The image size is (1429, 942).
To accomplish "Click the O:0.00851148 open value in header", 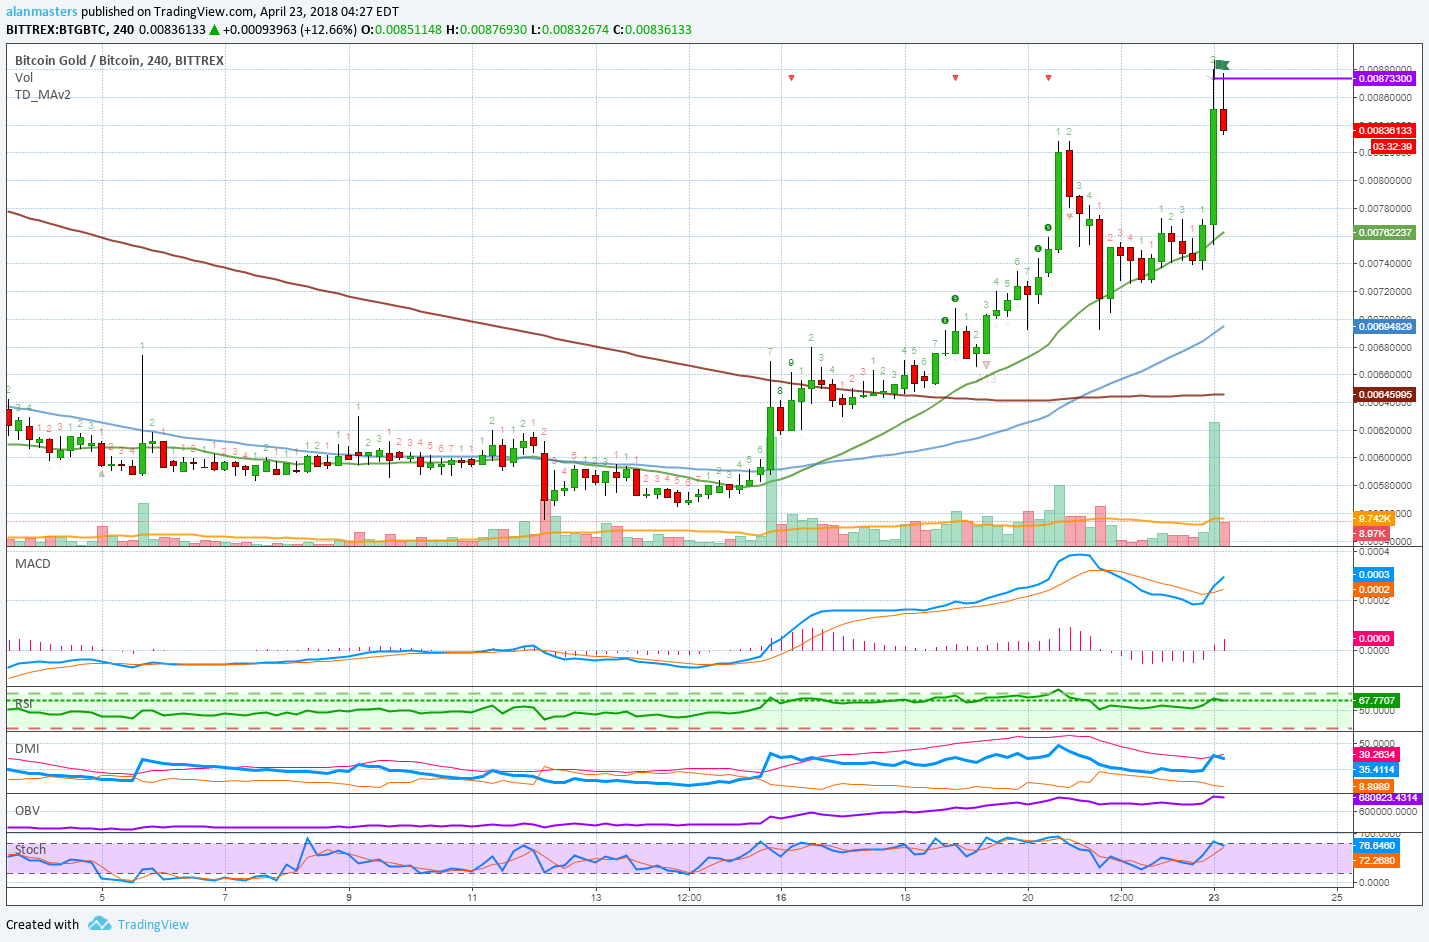I will [401, 29].
